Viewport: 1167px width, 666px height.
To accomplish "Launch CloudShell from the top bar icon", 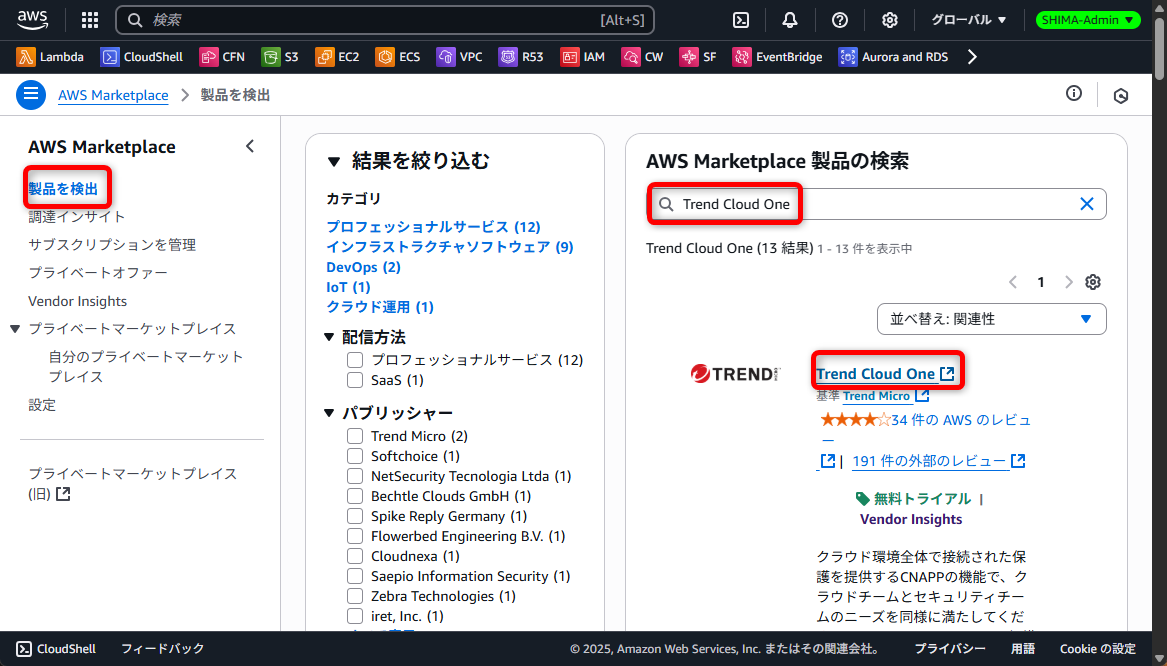I will coord(741,20).
